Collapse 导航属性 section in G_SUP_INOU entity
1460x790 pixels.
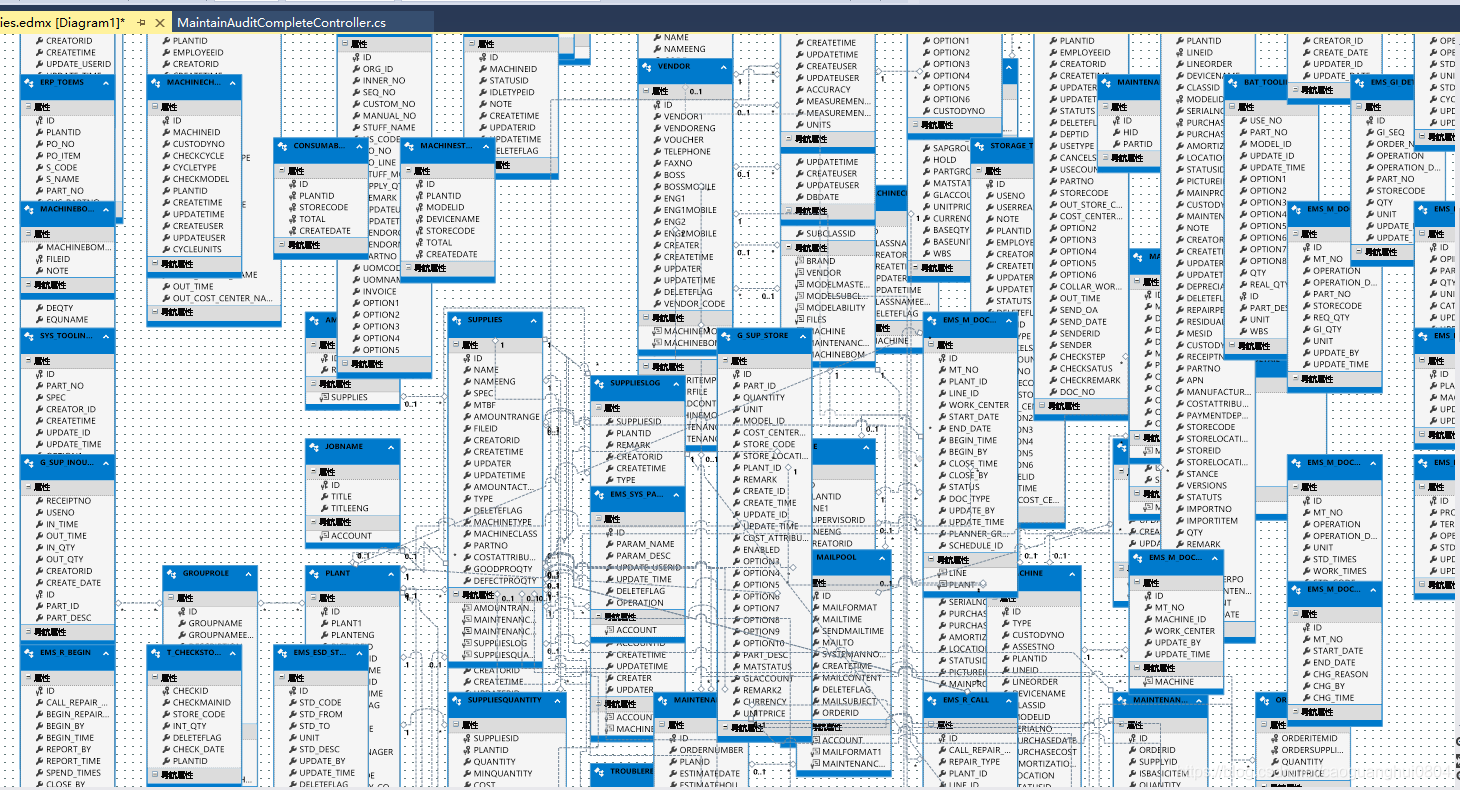[26, 632]
